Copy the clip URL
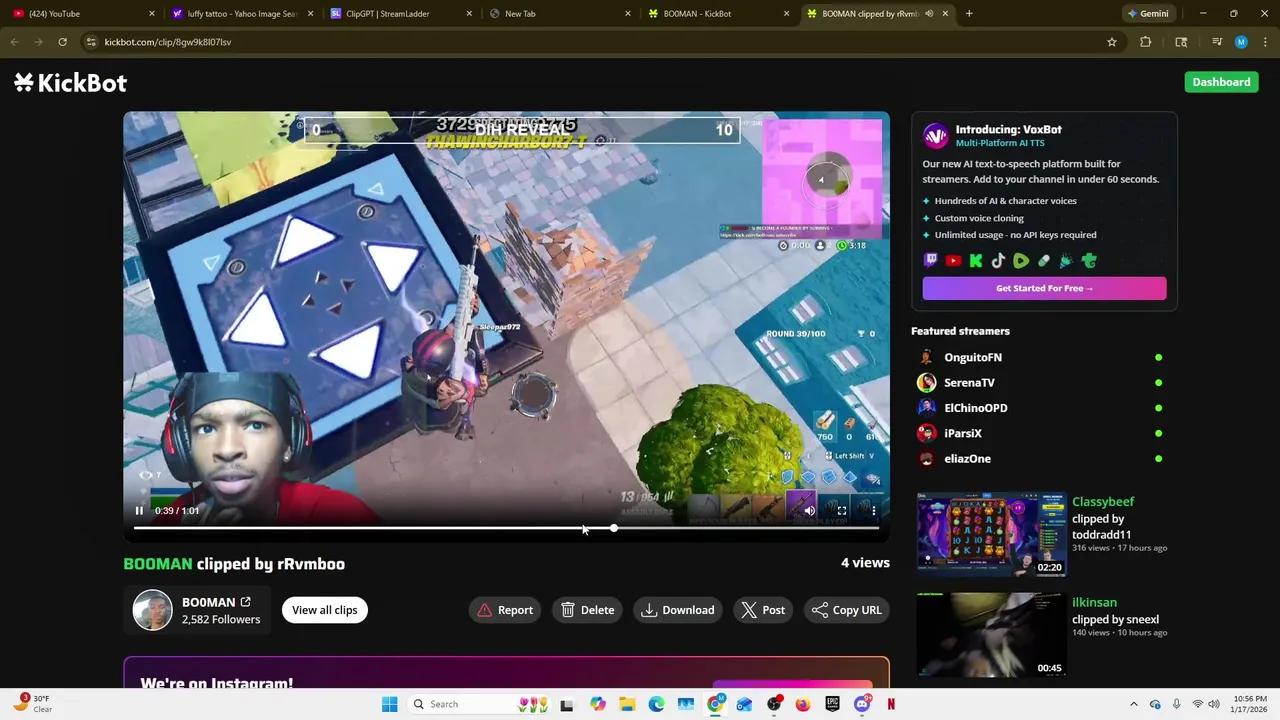The height and width of the screenshot is (720, 1280). (847, 610)
